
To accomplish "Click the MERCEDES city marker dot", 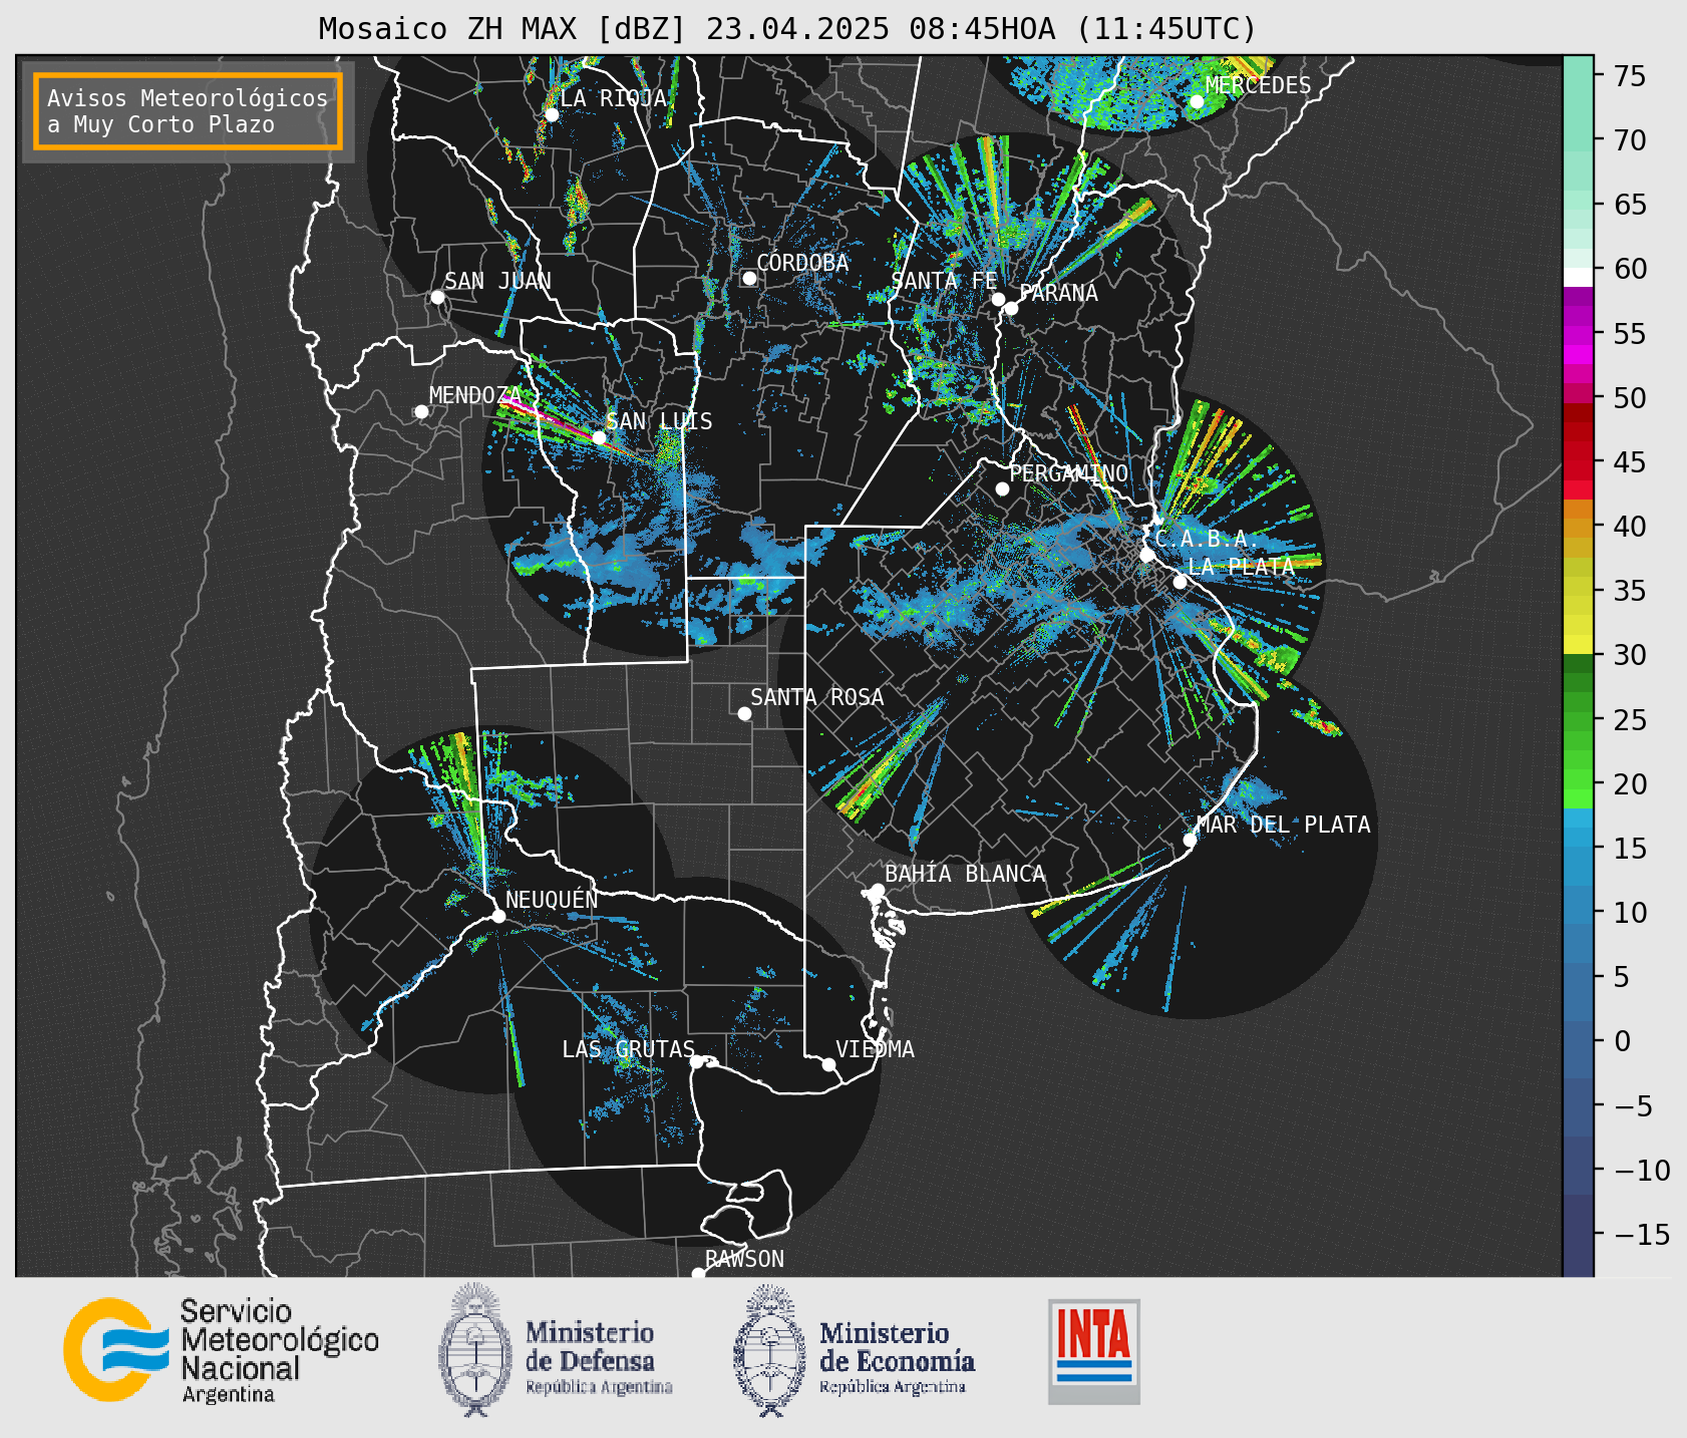I will point(1197,101).
